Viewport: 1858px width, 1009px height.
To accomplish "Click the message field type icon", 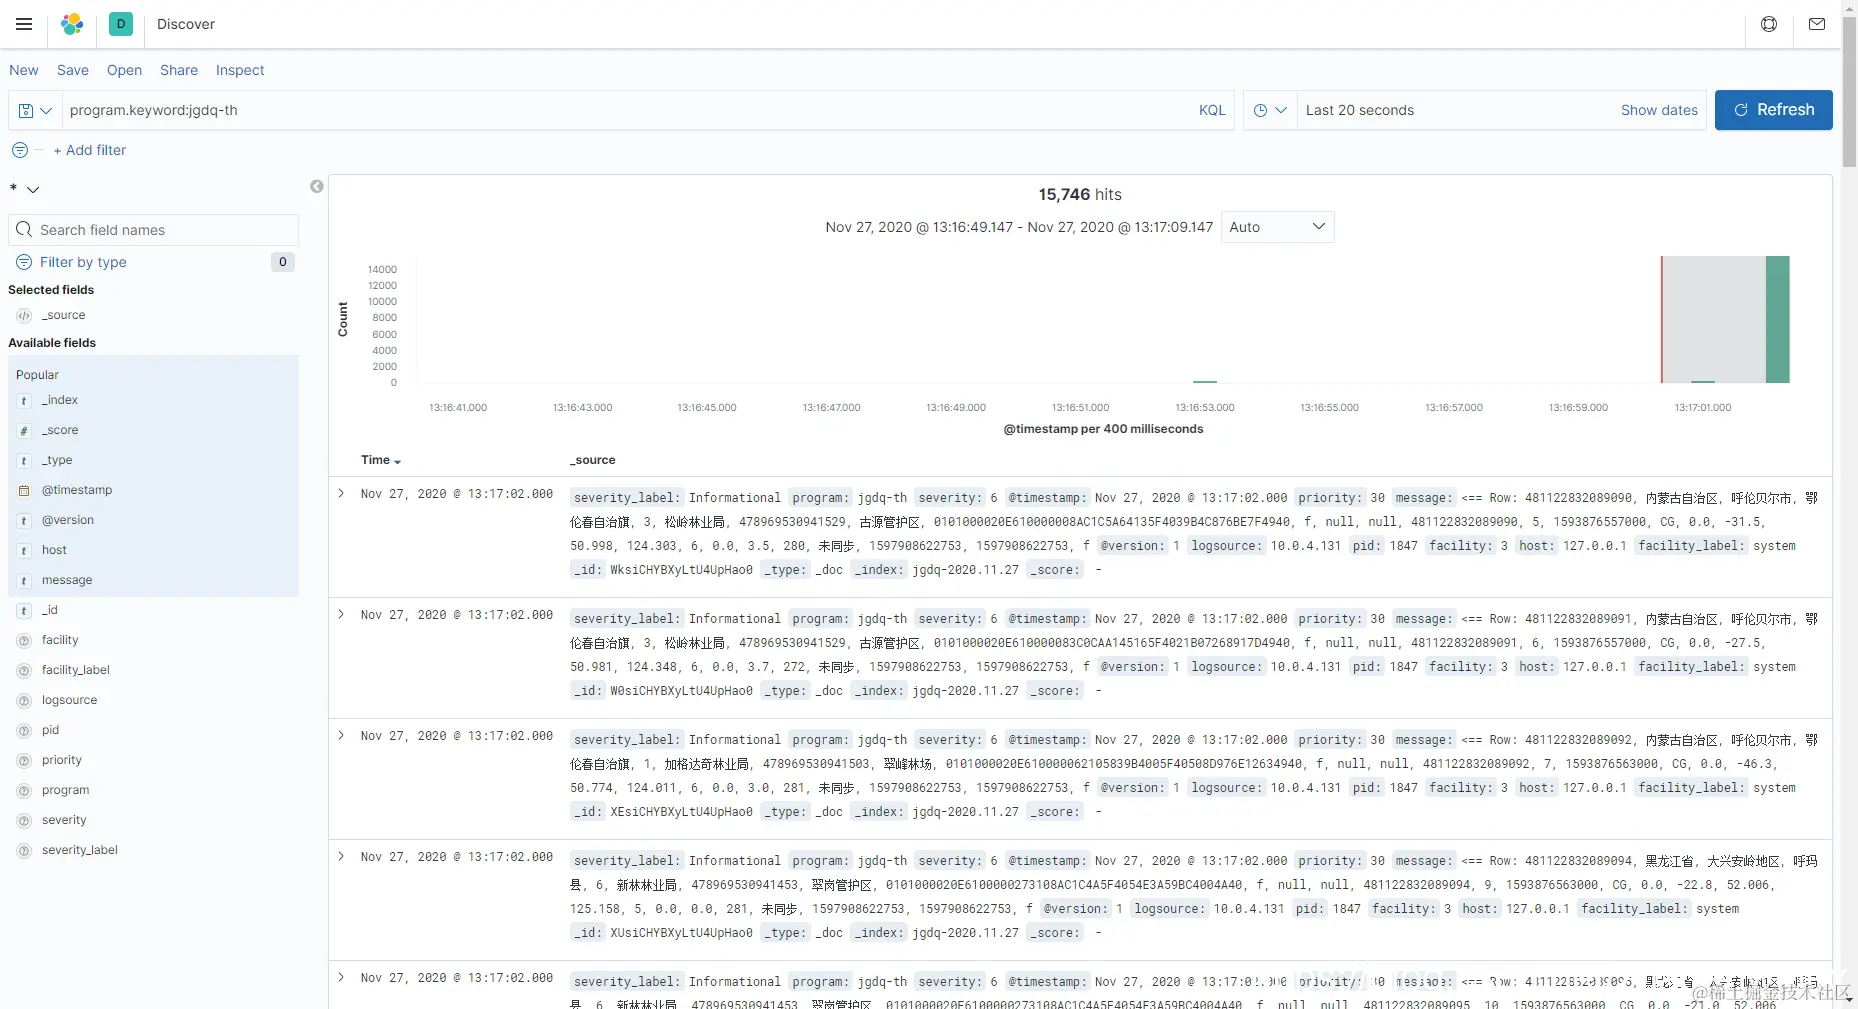I will click(x=24, y=580).
